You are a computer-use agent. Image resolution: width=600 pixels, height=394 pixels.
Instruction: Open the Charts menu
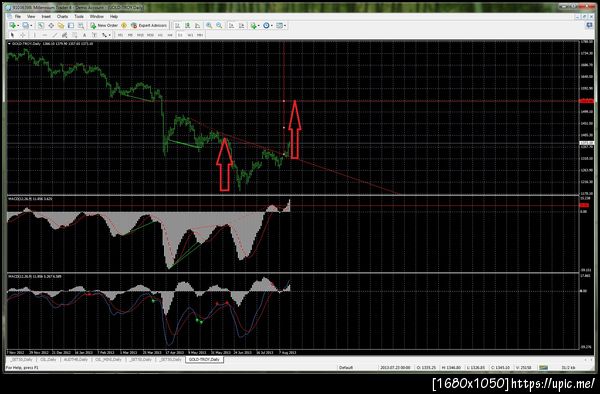62,16
